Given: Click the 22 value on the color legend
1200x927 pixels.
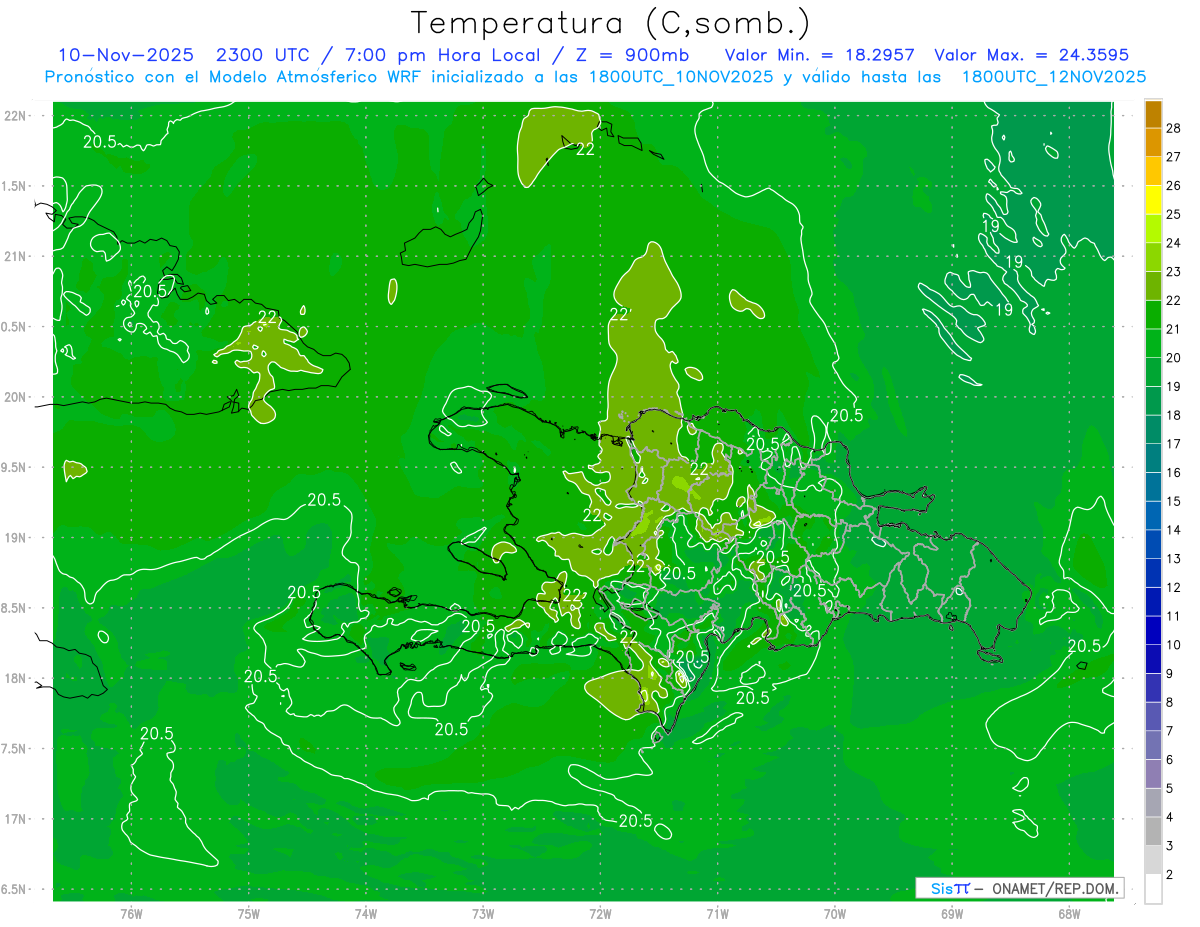Looking at the screenshot, I should 1175,300.
